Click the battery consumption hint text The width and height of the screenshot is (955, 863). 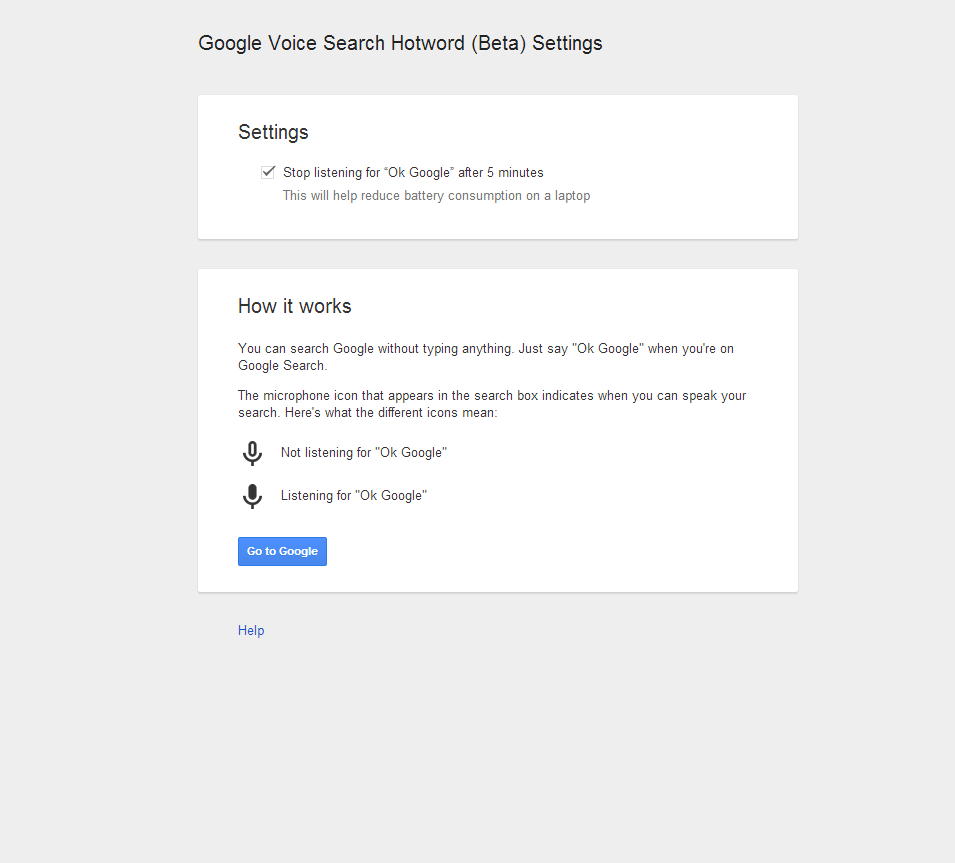click(436, 195)
